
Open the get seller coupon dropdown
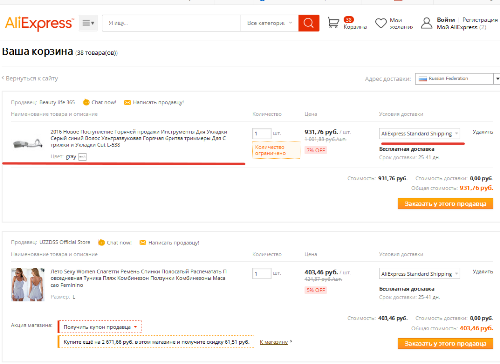pyautogui.click(x=100, y=327)
